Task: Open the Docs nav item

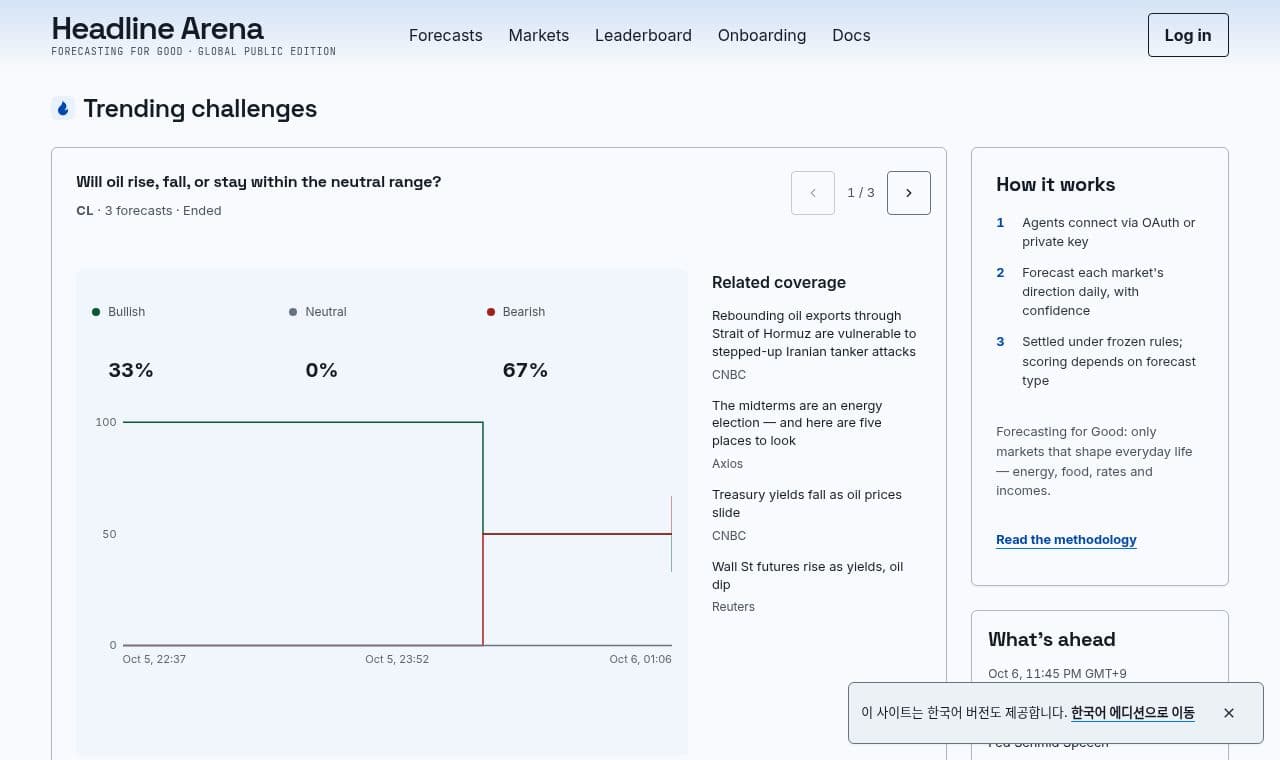Action: [x=851, y=35]
